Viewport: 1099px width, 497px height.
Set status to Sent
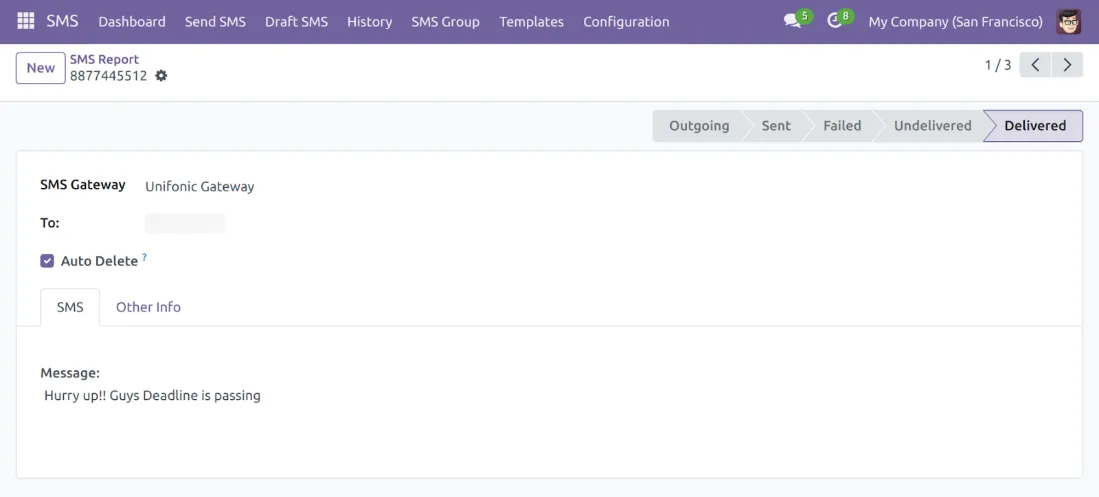tap(776, 125)
